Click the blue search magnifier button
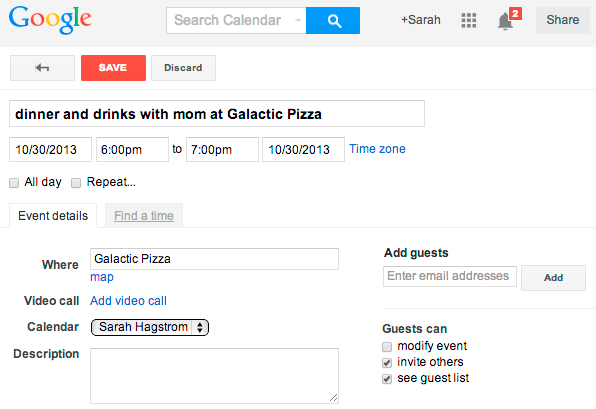596x409 pixels. pos(333,21)
